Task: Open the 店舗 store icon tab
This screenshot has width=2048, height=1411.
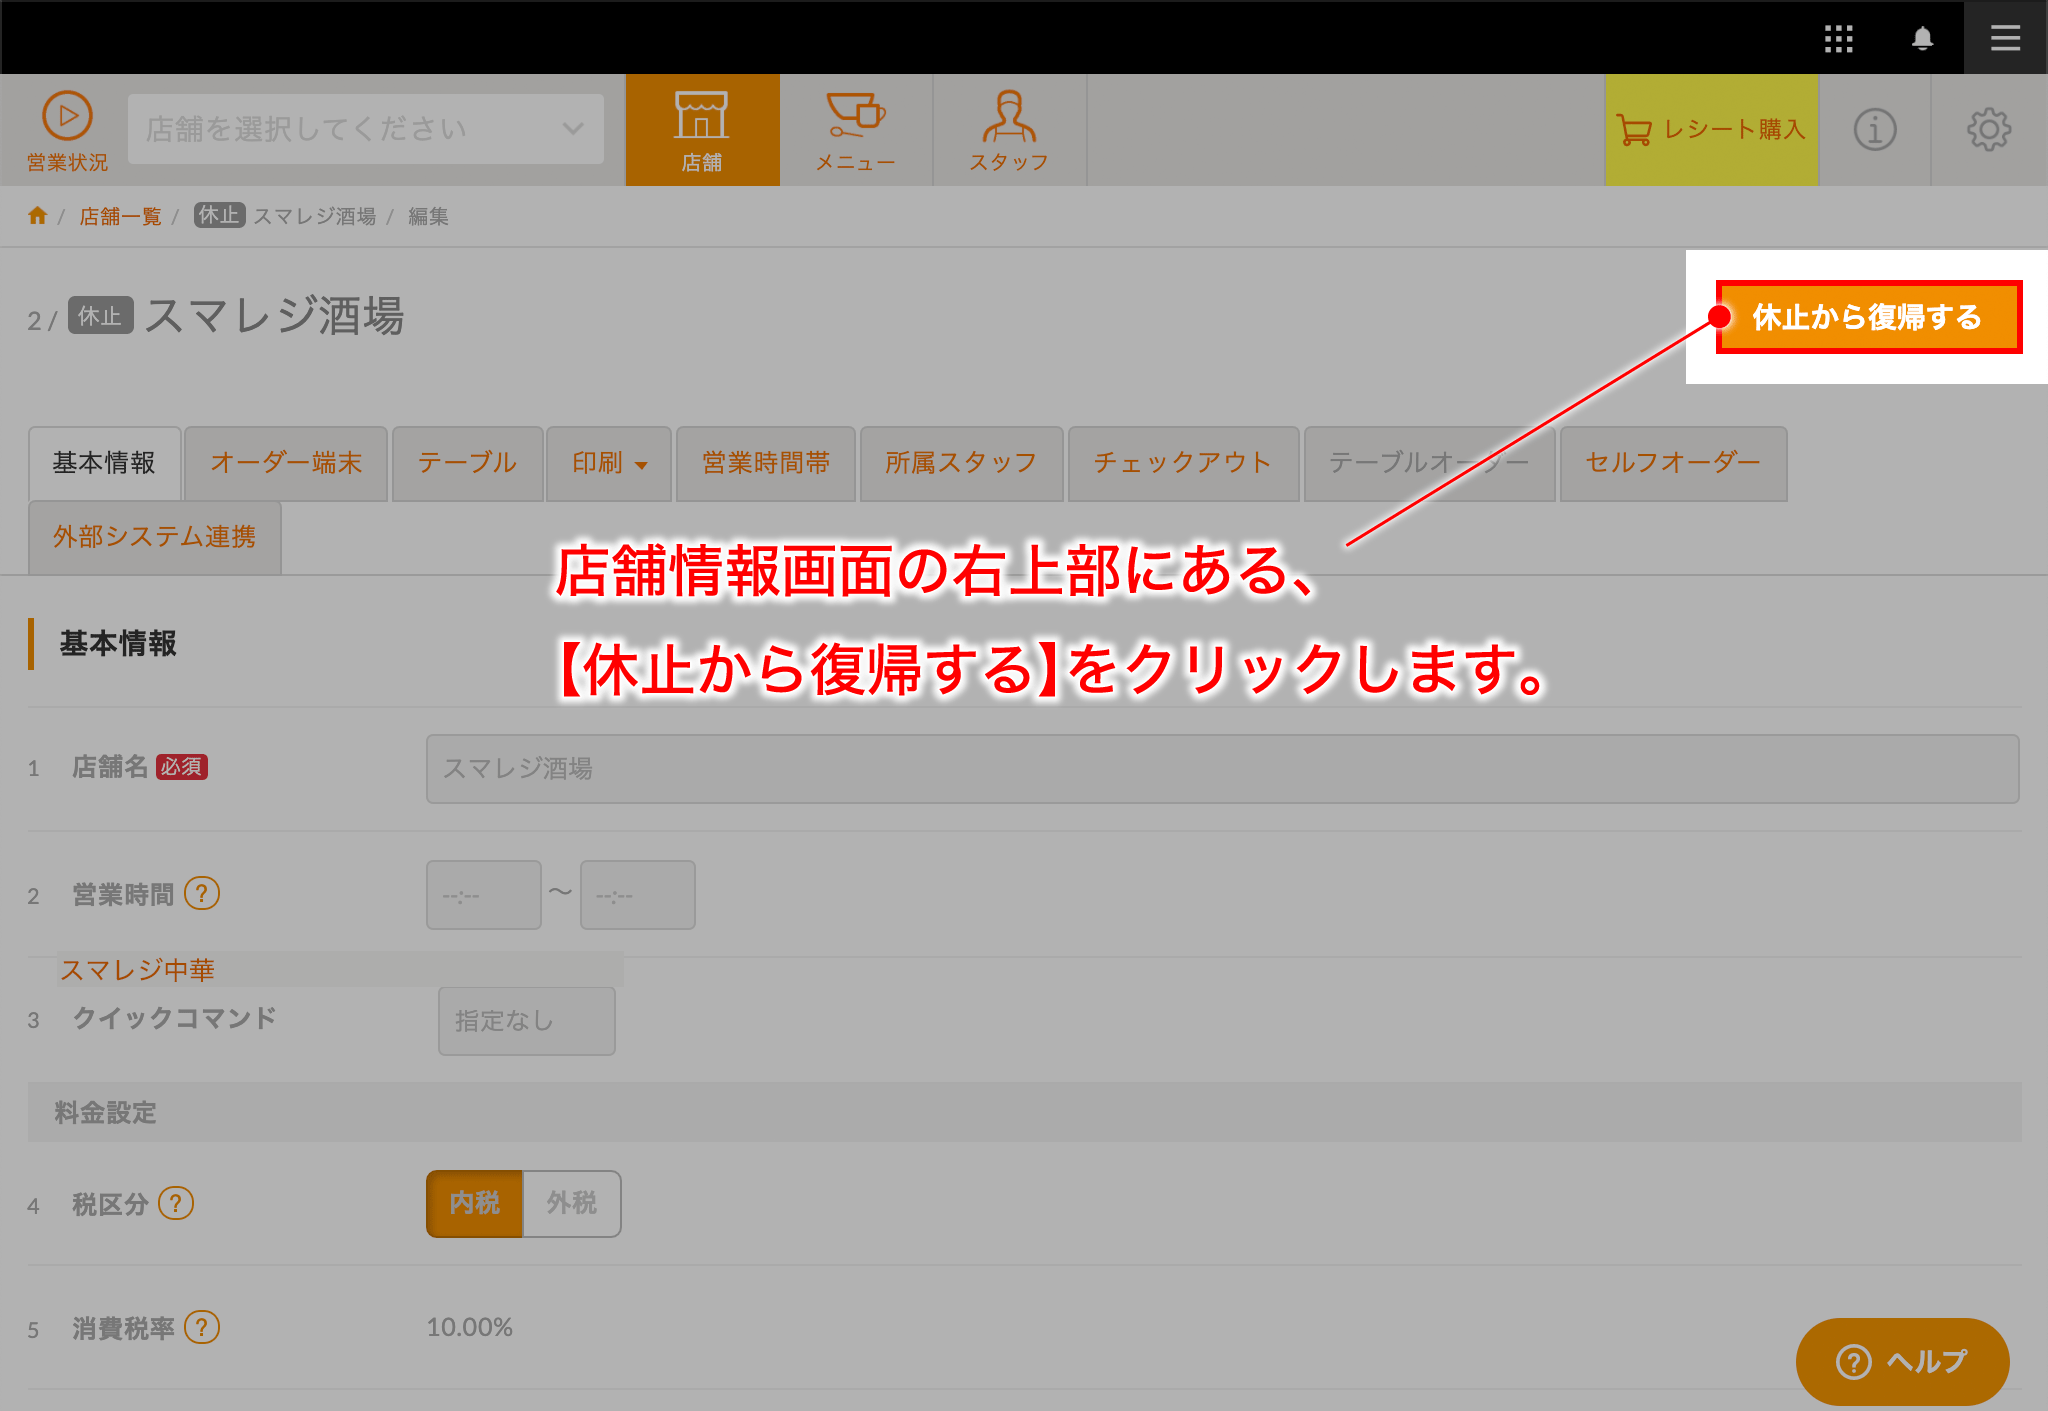Action: [x=702, y=129]
